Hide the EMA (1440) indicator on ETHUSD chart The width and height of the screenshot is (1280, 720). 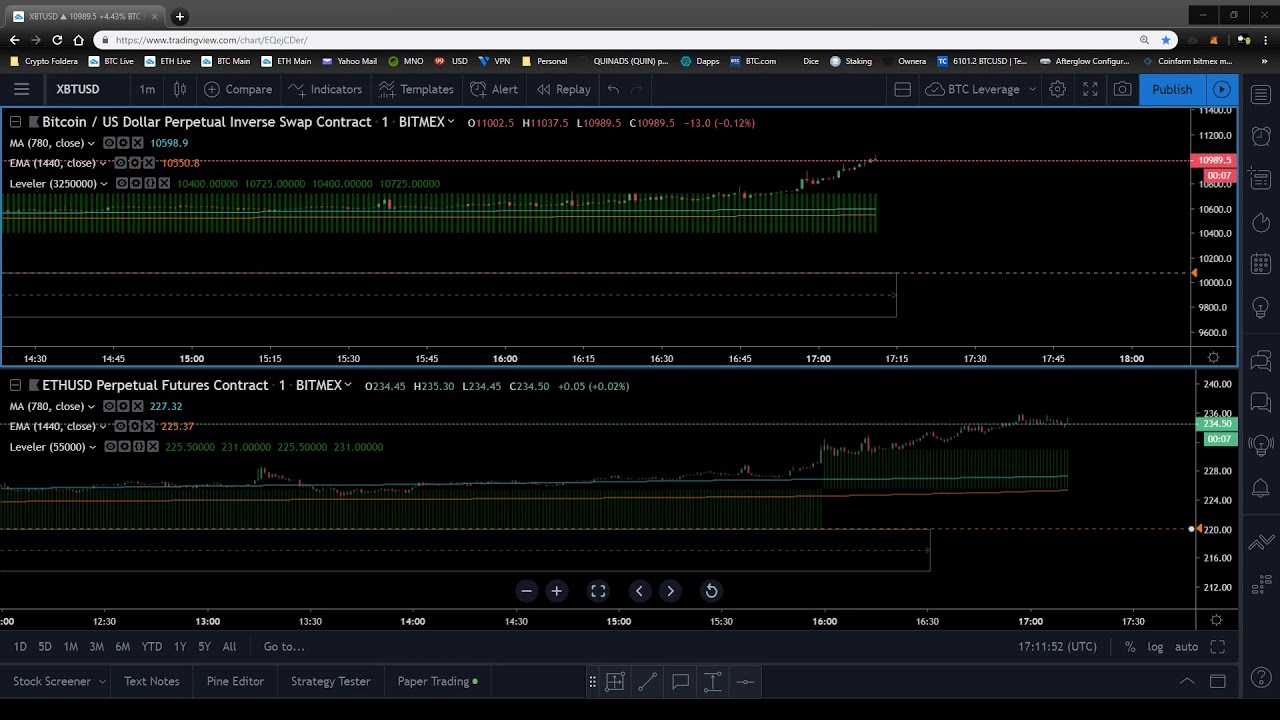tap(120, 426)
